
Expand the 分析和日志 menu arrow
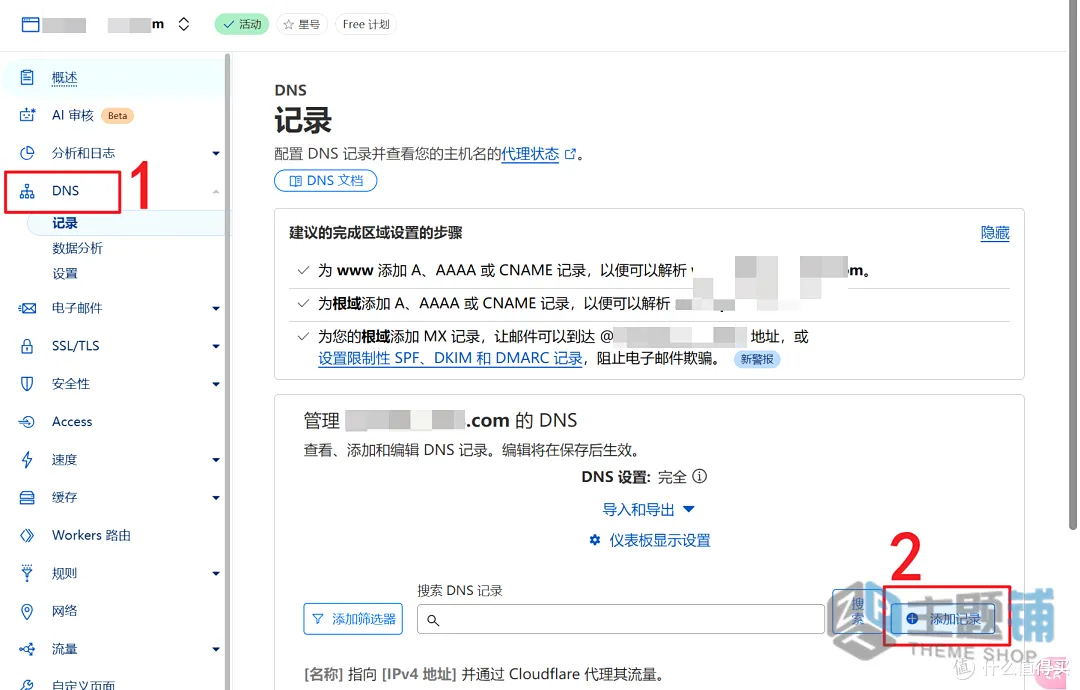(x=216, y=154)
